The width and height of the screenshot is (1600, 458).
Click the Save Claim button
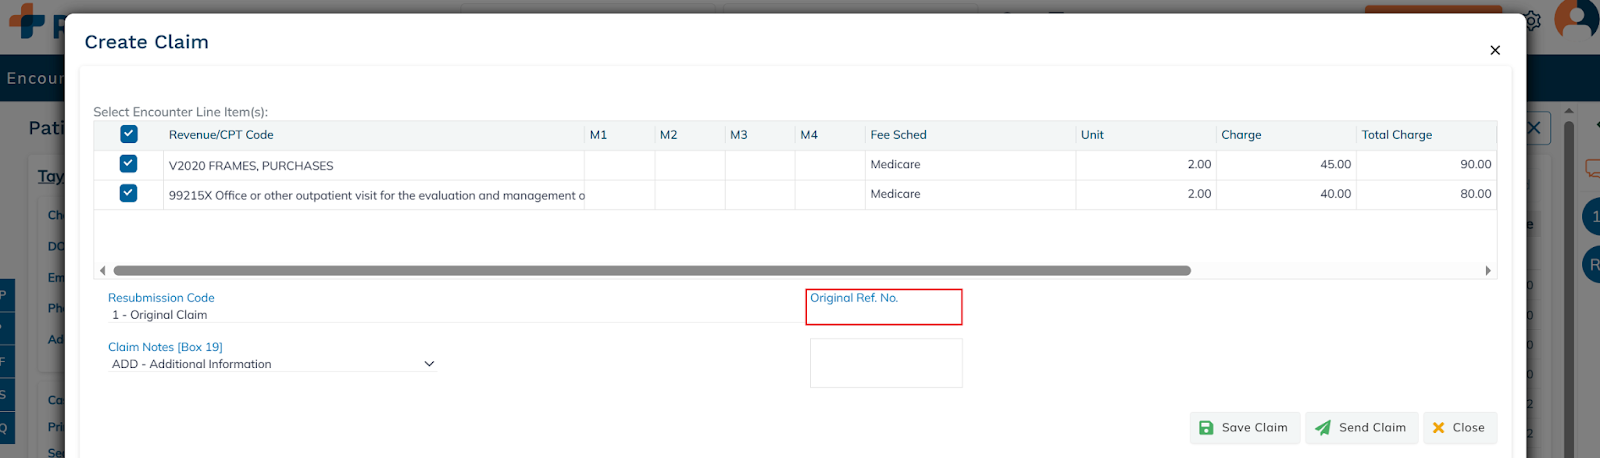point(1244,427)
